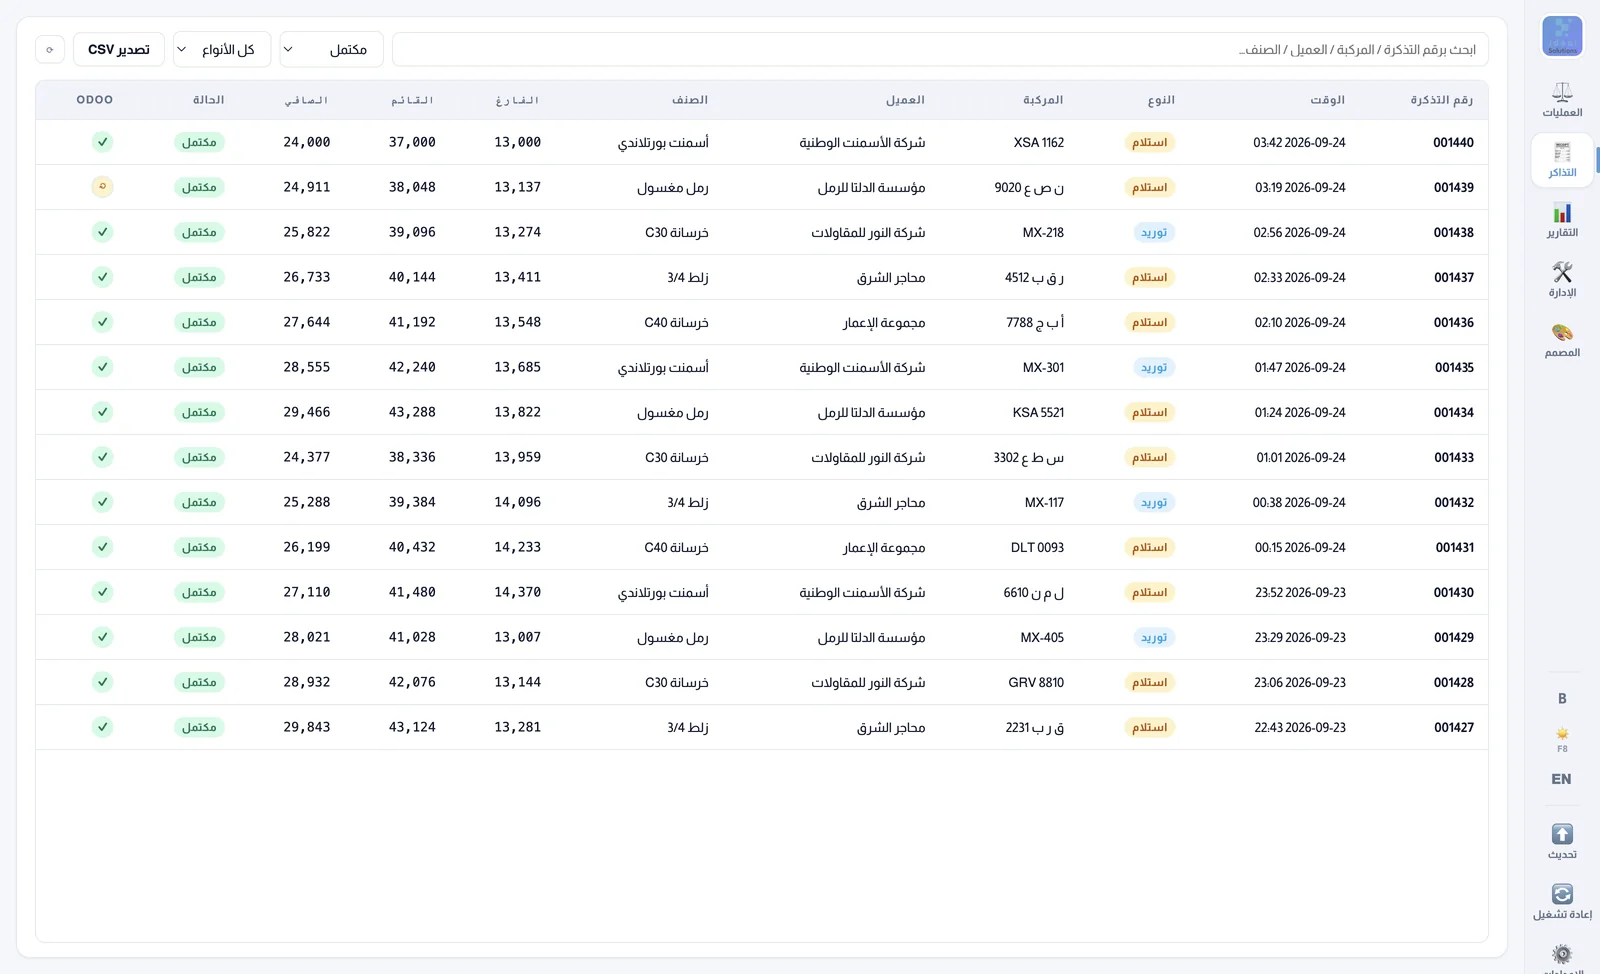Click Odoo synced checkmark for ticket 001430
This screenshot has height=974, width=1600.
pyautogui.click(x=102, y=592)
